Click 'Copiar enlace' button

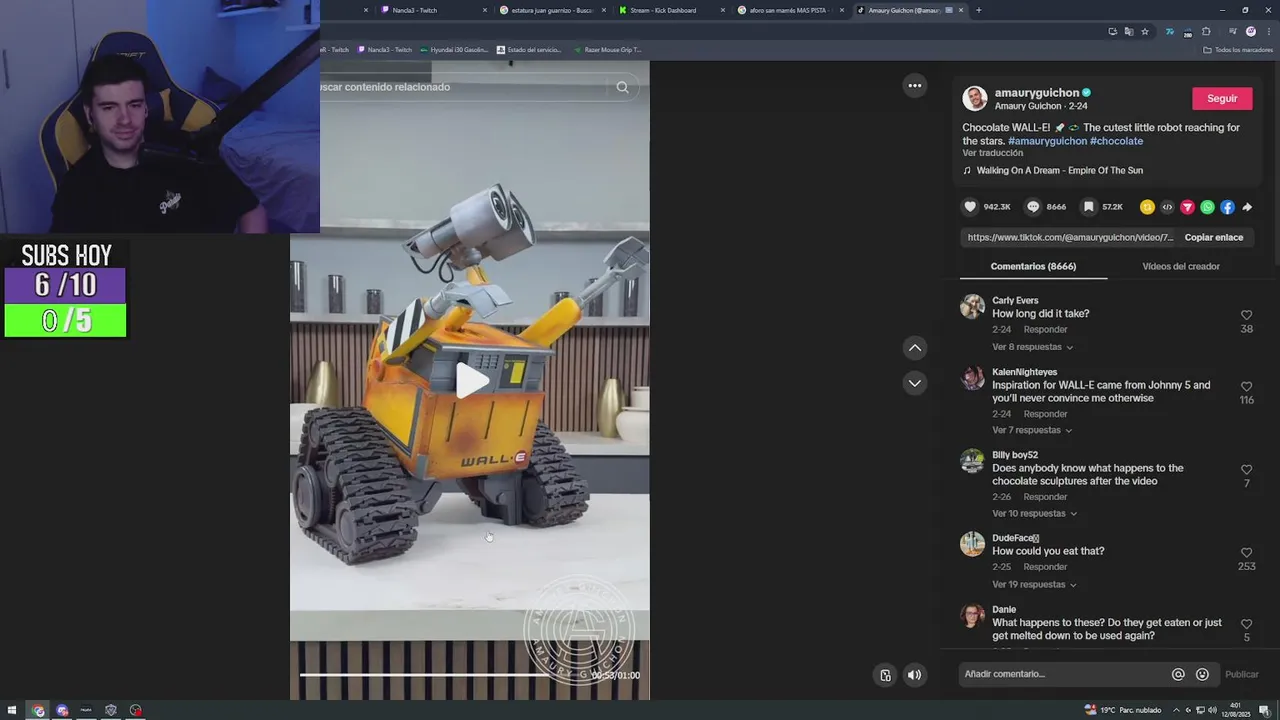click(1213, 237)
